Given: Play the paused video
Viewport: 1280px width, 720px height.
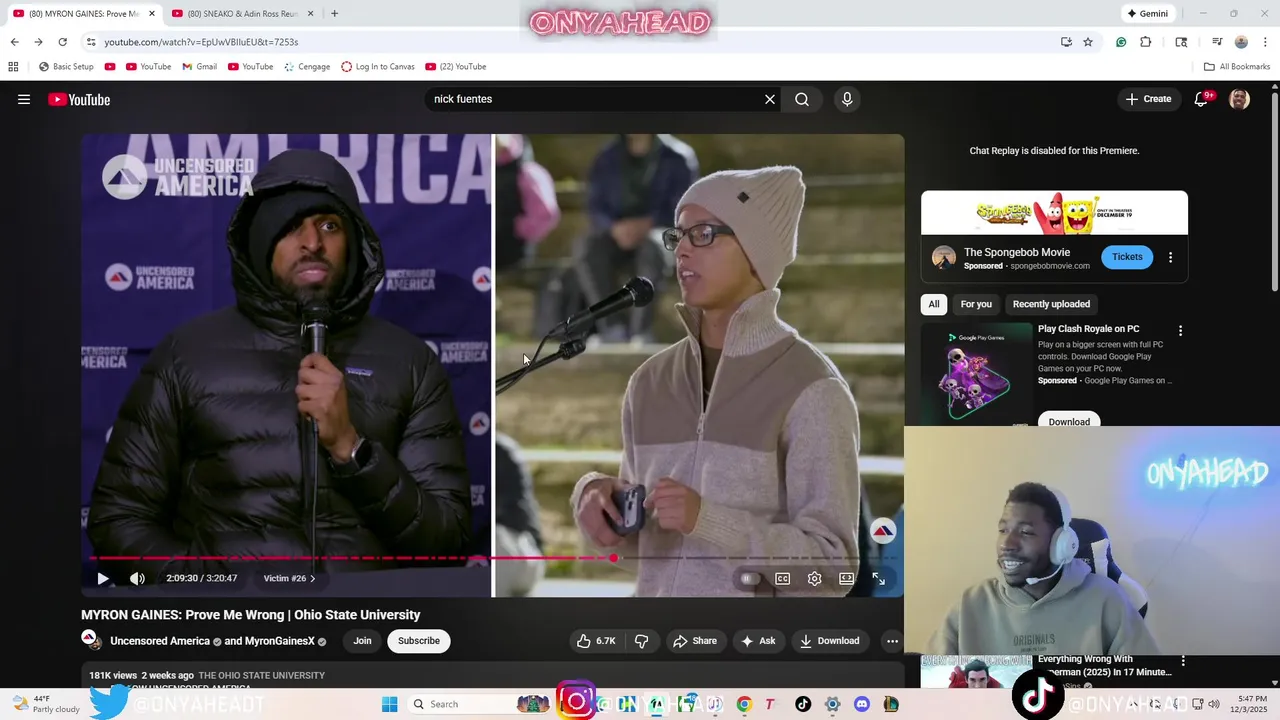Looking at the screenshot, I should coord(103,578).
